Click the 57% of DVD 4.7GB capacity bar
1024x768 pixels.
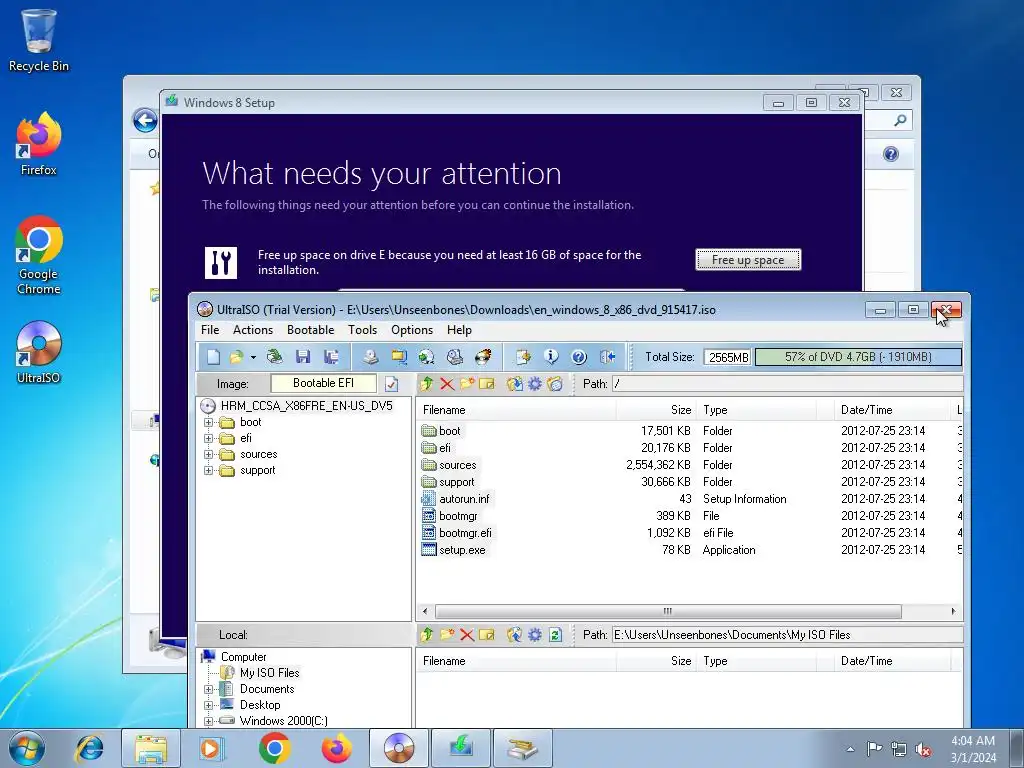click(858, 357)
